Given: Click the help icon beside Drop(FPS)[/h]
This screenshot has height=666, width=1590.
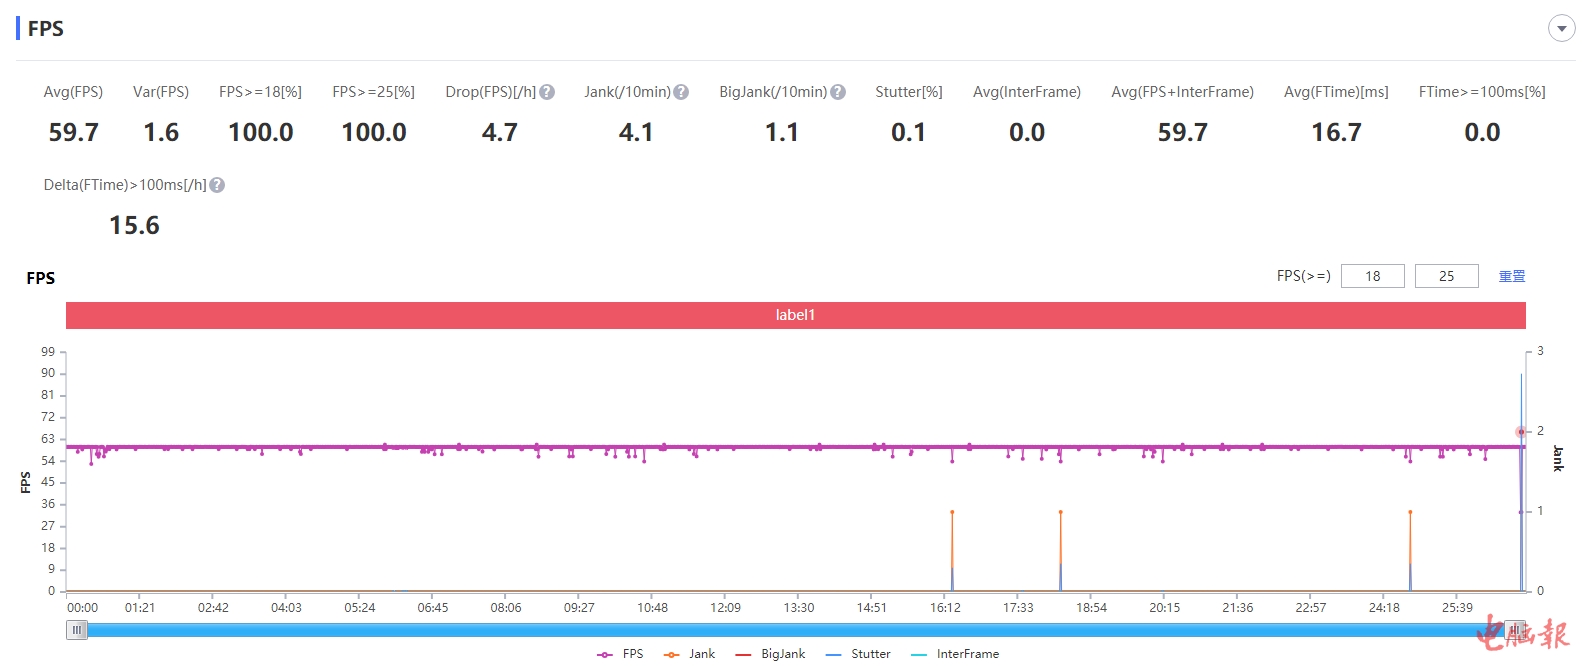Looking at the screenshot, I should (x=547, y=92).
